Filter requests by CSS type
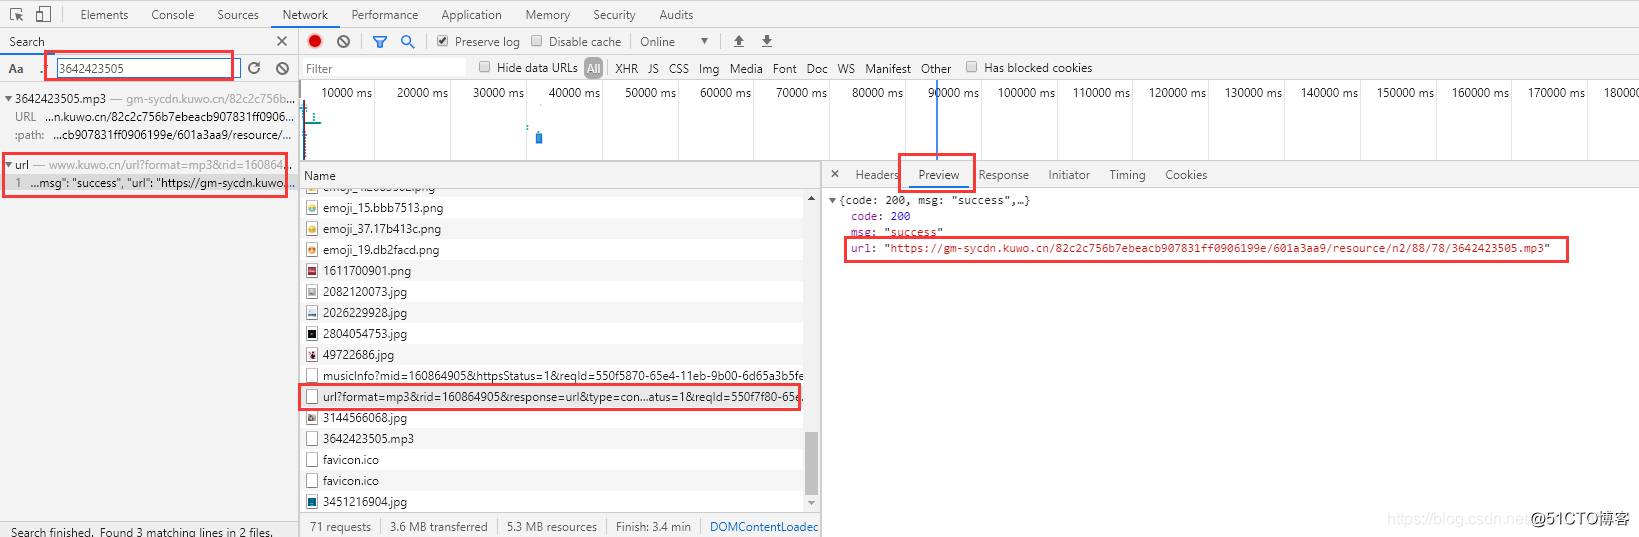 pos(679,68)
